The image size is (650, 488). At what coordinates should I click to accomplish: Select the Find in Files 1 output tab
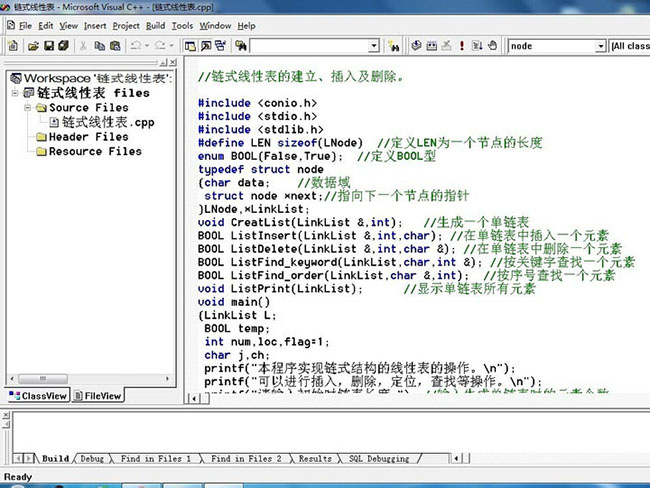156,459
